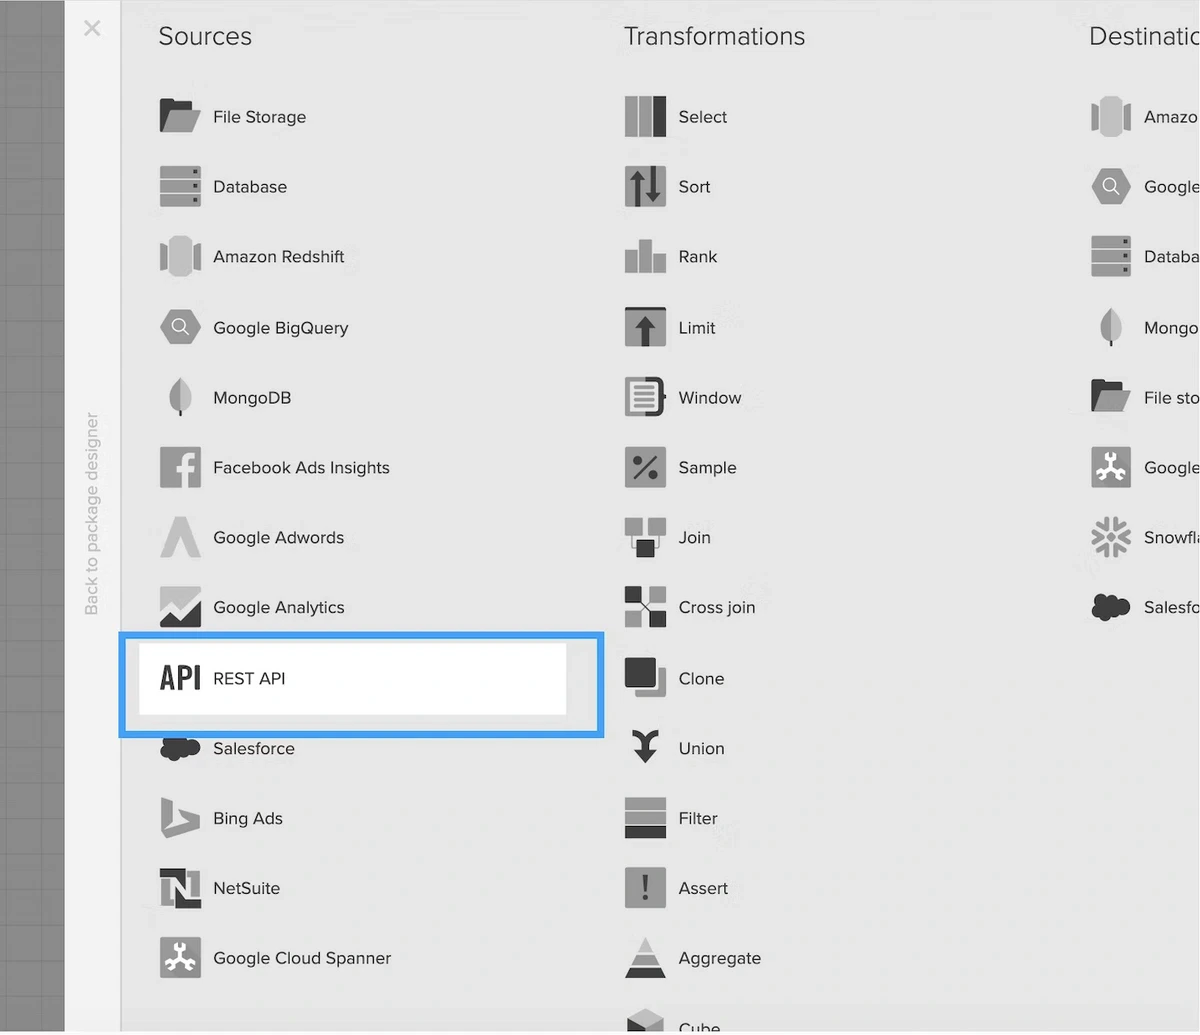Image resolution: width=1200 pixels, height=1035 pixels.
Task: Click Back to package designer link
Action: coord(92,514)
